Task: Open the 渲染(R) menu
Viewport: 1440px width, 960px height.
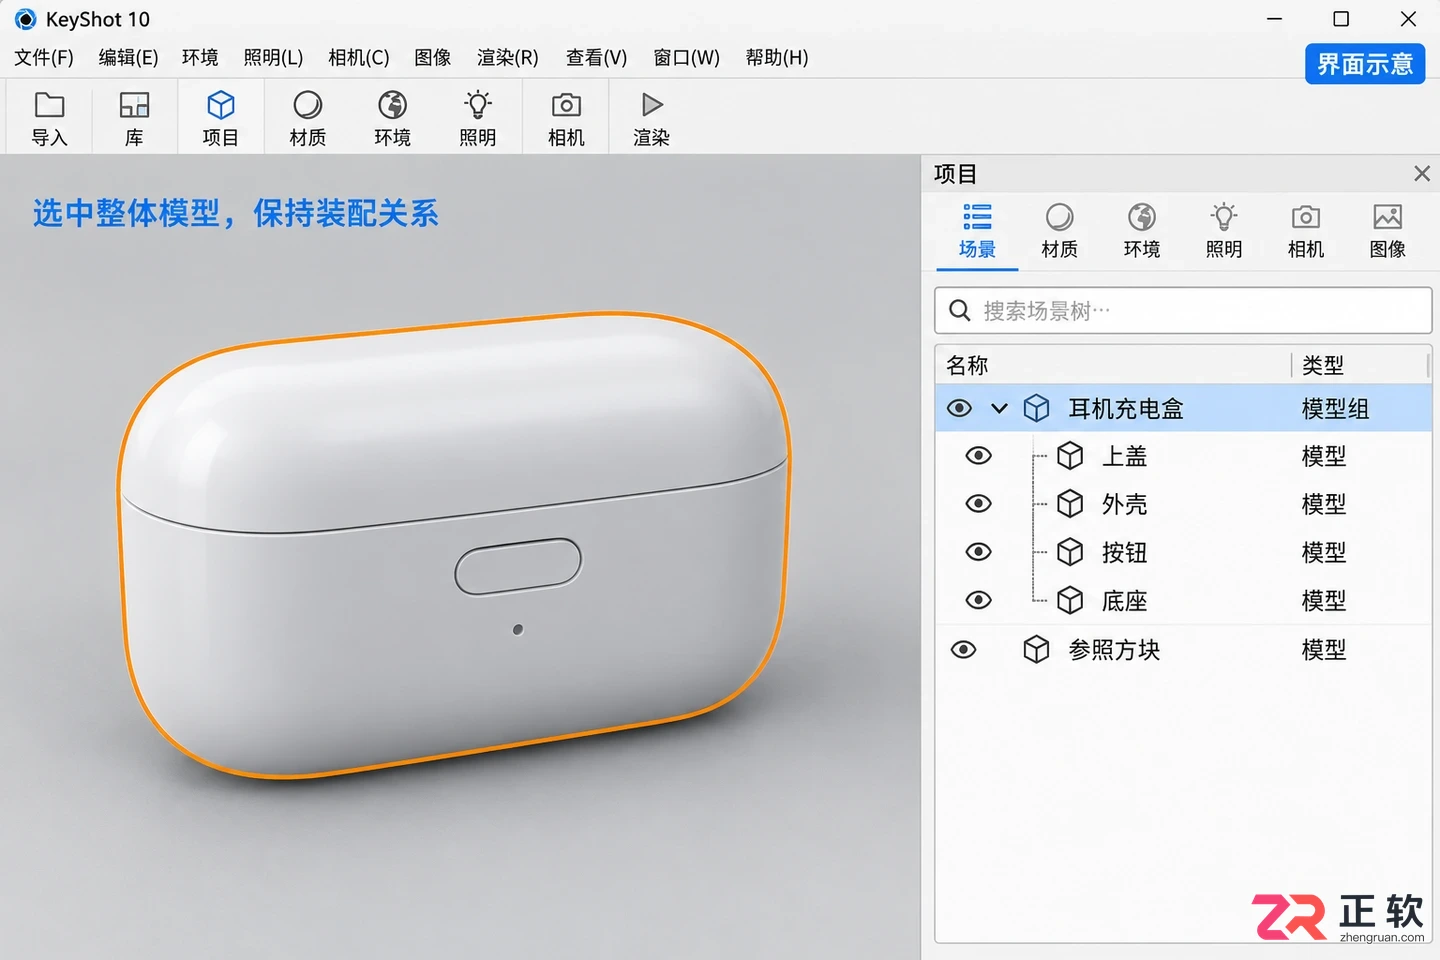Action: [x=507, y=57]
